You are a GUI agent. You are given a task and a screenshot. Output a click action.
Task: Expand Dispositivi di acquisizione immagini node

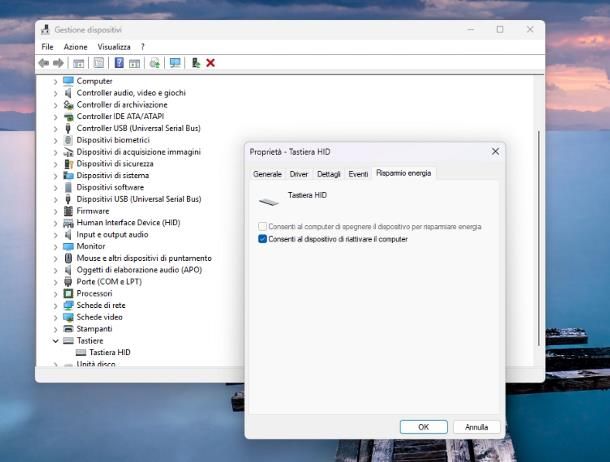55,152
